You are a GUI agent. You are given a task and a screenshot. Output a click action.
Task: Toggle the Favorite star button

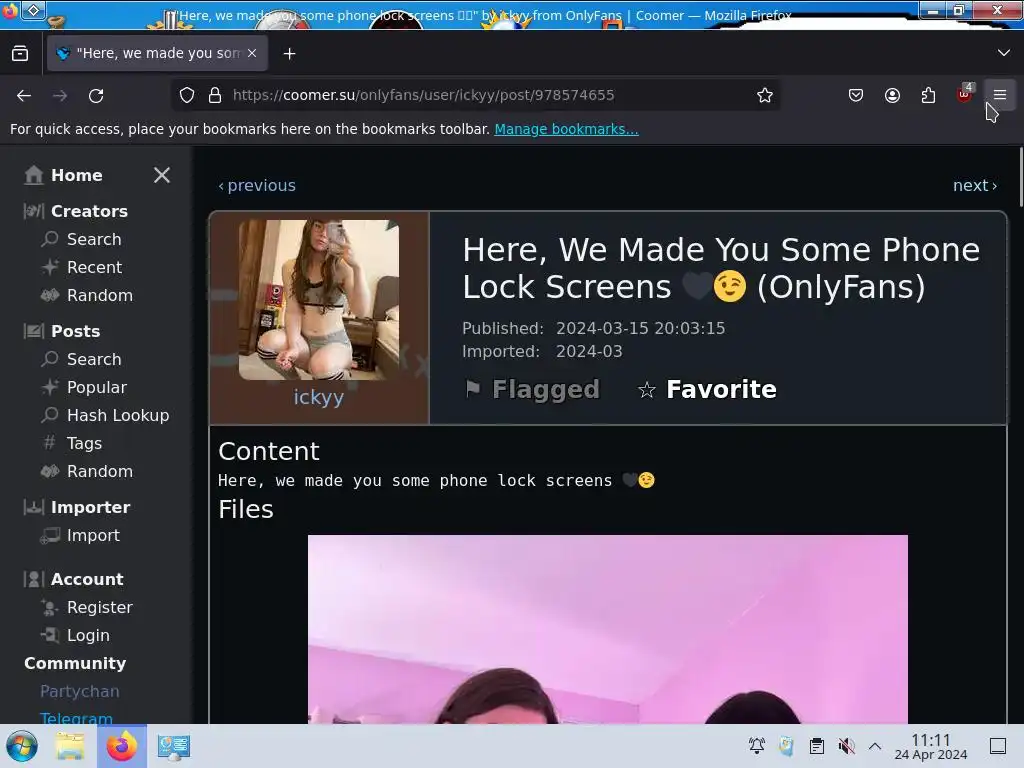tap(707, 389)
